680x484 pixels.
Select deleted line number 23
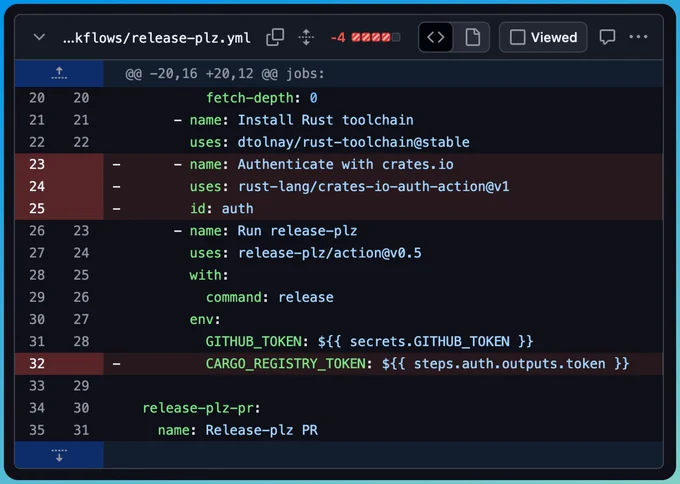[37, 164]
